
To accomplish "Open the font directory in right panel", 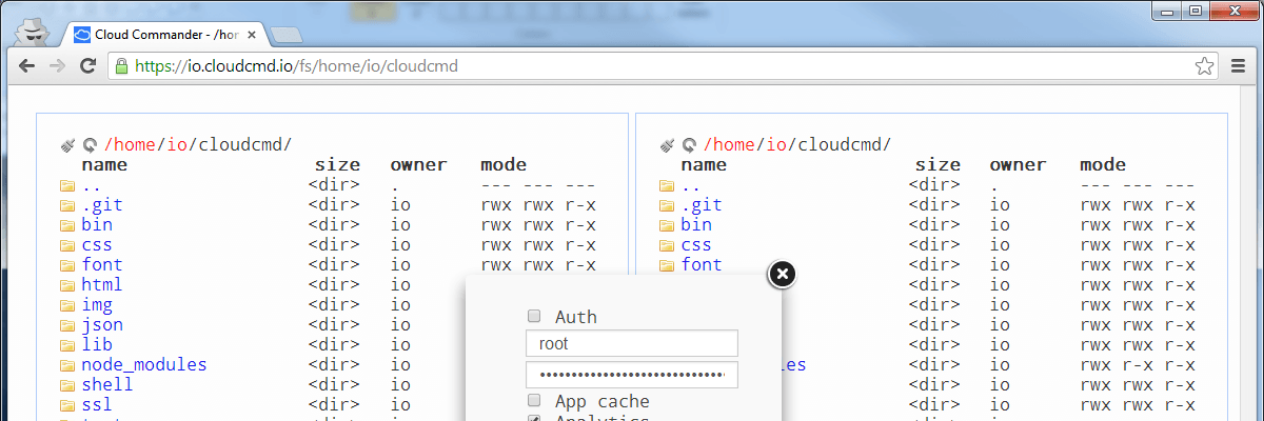I will (x=702, y=264).
